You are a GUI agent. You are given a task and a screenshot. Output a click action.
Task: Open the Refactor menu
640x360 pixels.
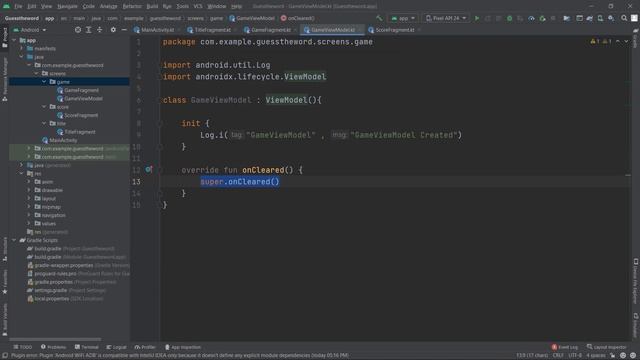pyautogui.click(x=132, y=7)
